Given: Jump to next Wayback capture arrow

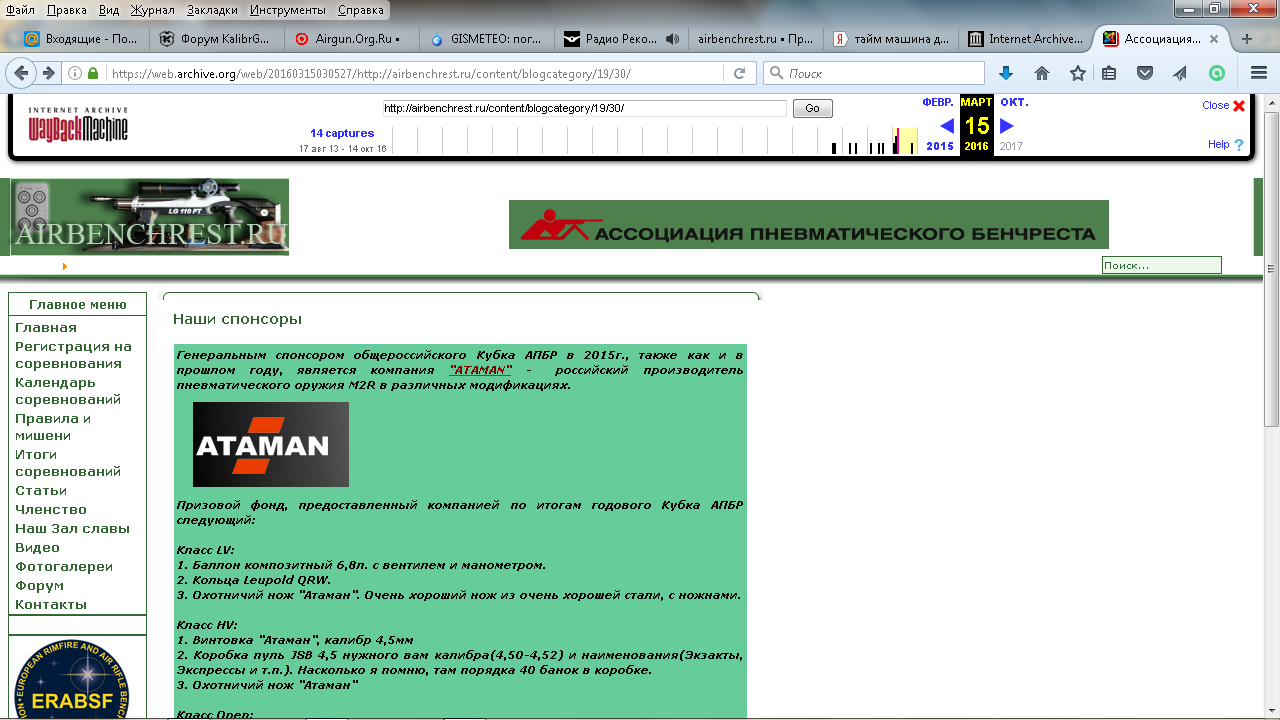Looking at the screenshot, I should tap(1007, 125).
